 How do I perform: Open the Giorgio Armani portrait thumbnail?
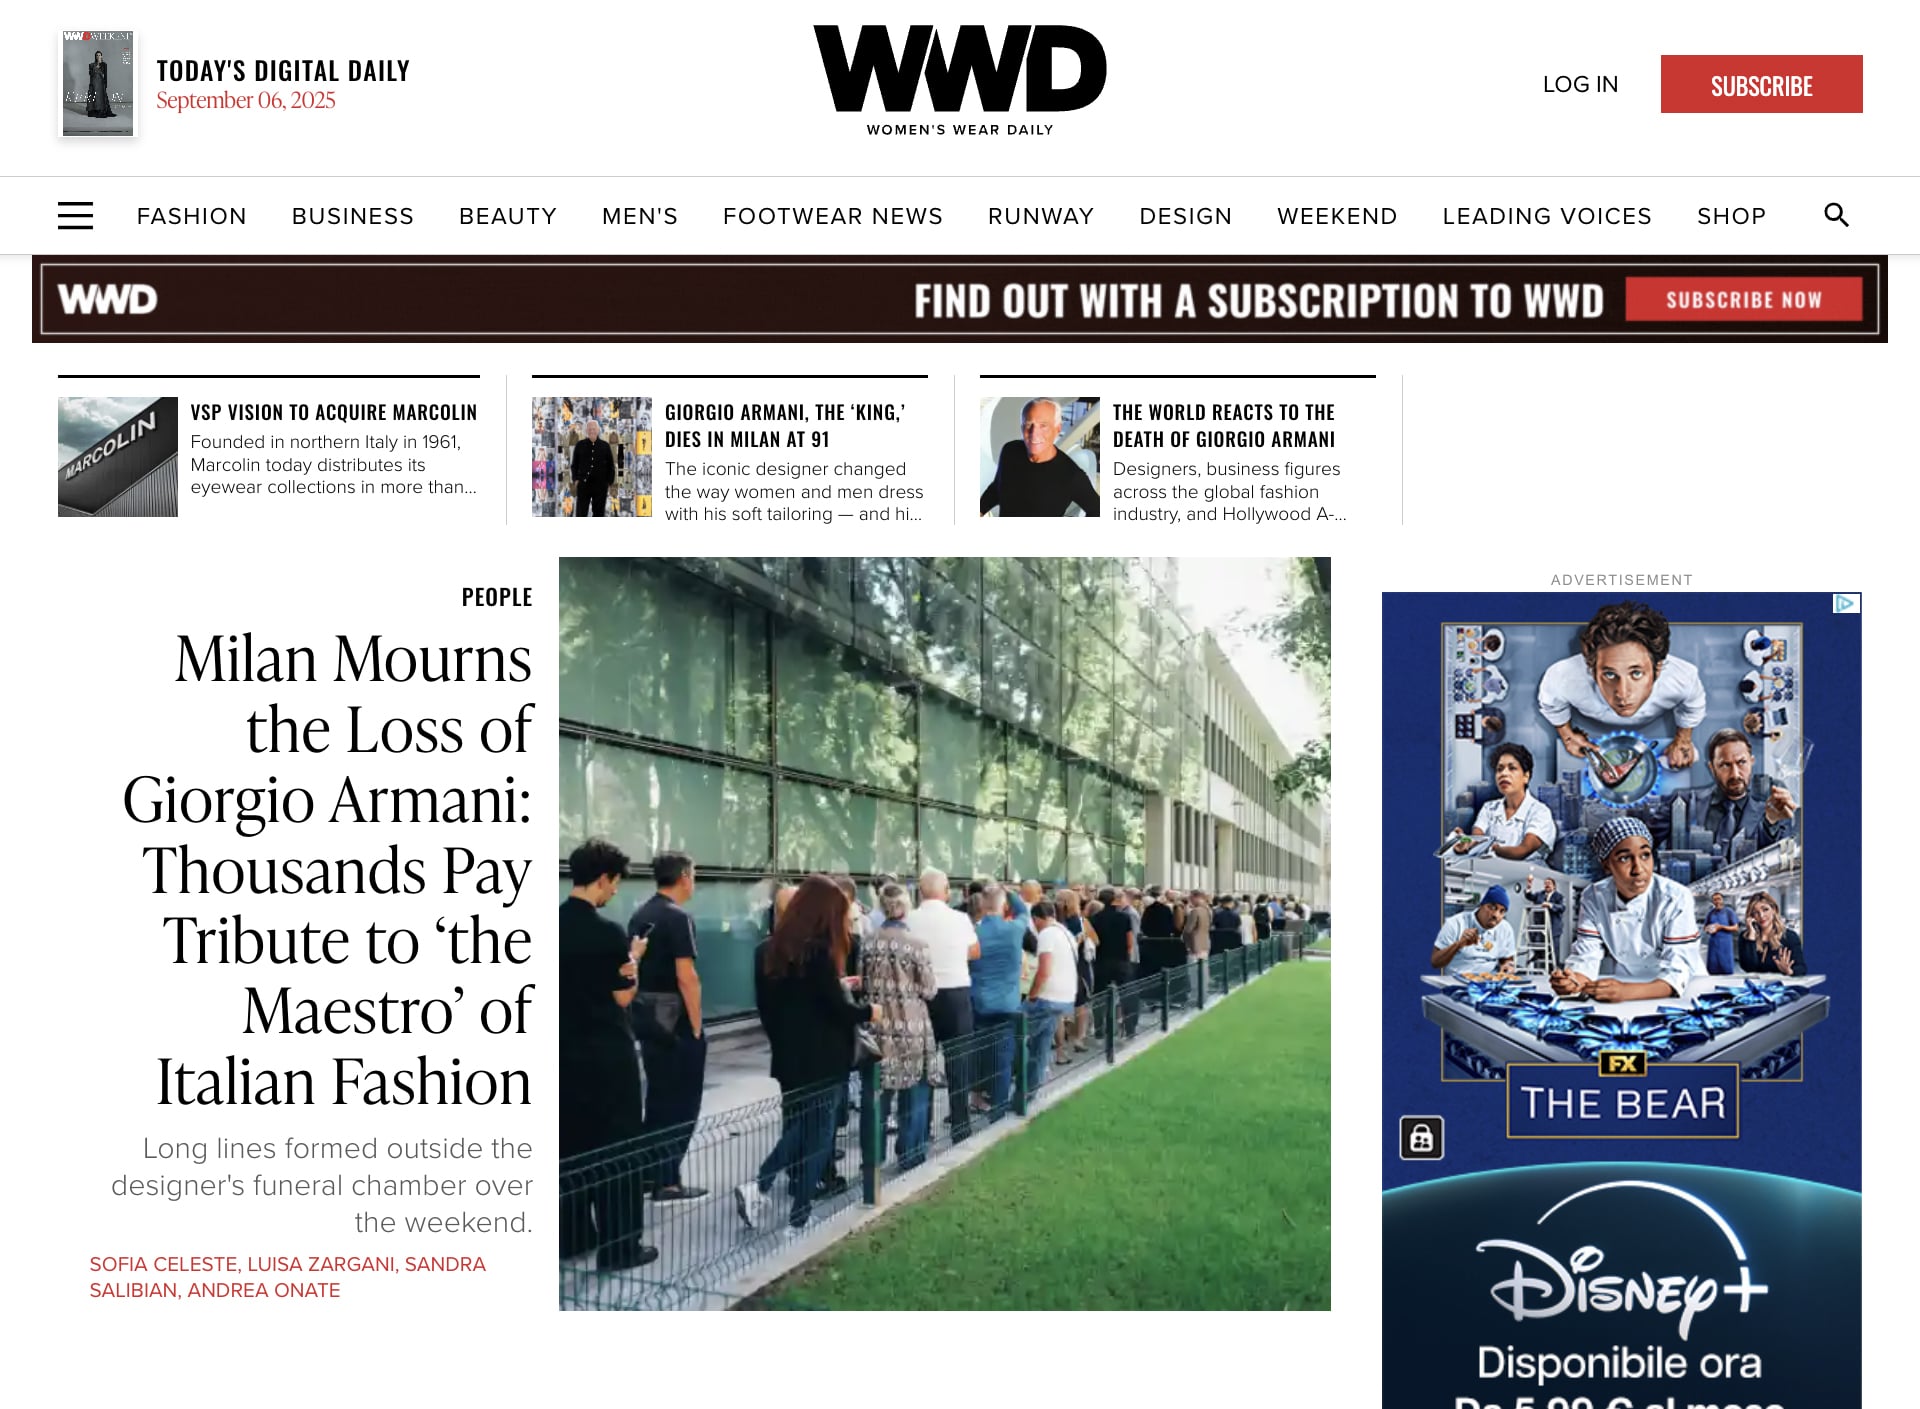click(1040, 457)
